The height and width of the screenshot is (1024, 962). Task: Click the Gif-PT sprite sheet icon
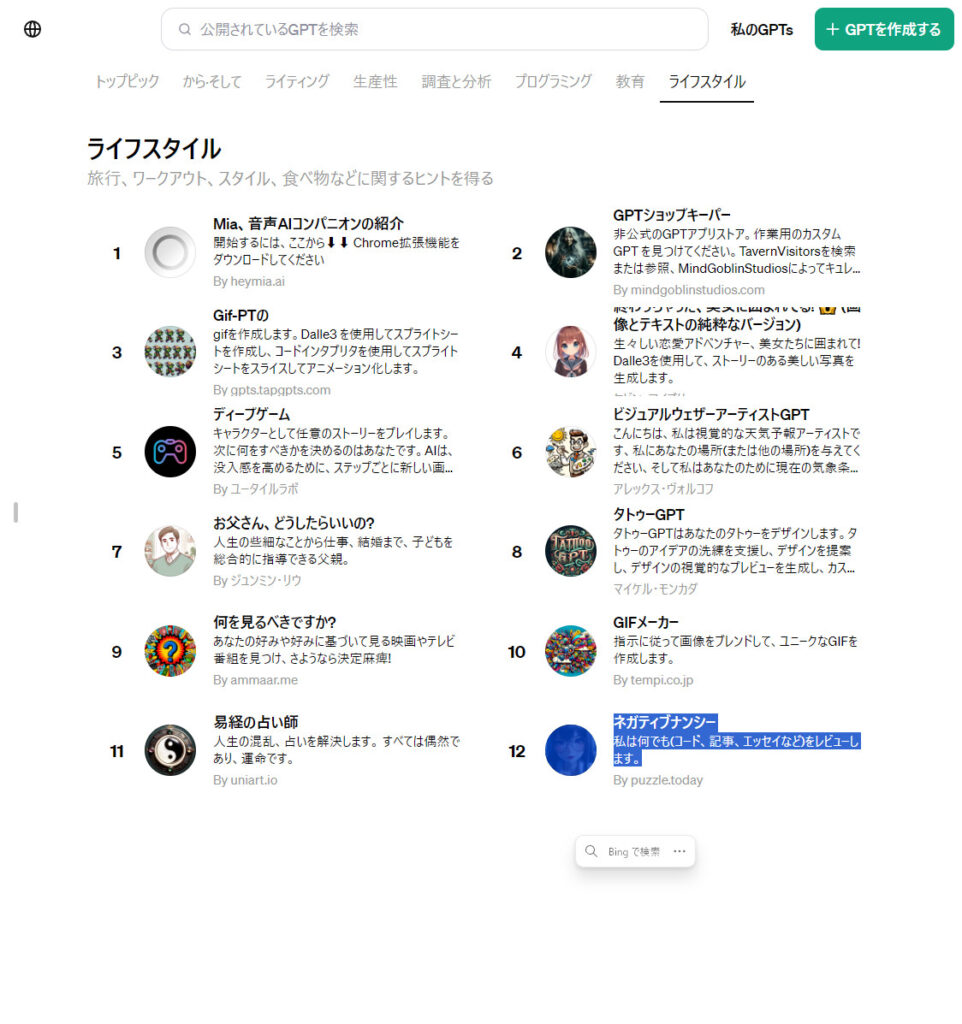[170, 352]
